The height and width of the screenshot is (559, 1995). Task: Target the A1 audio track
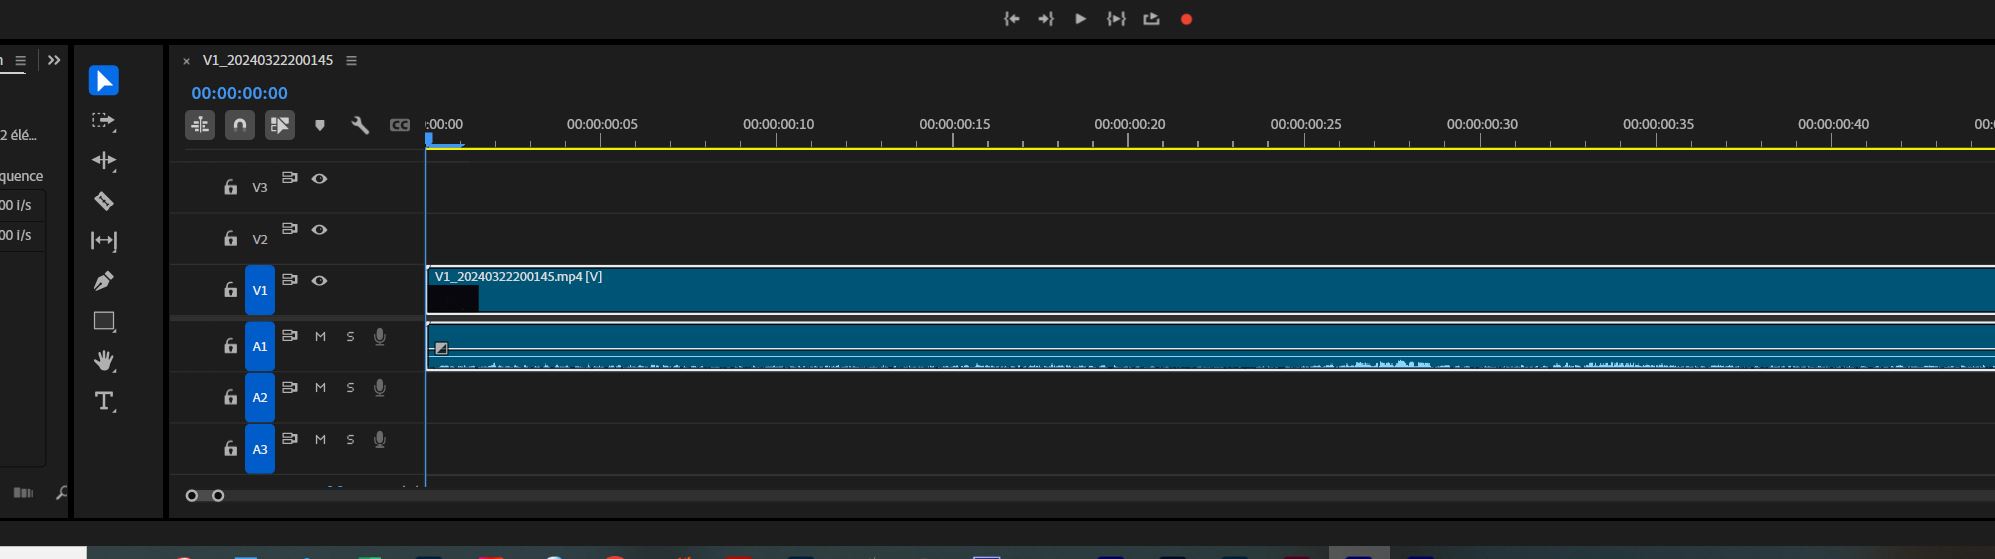pos(260,347)
